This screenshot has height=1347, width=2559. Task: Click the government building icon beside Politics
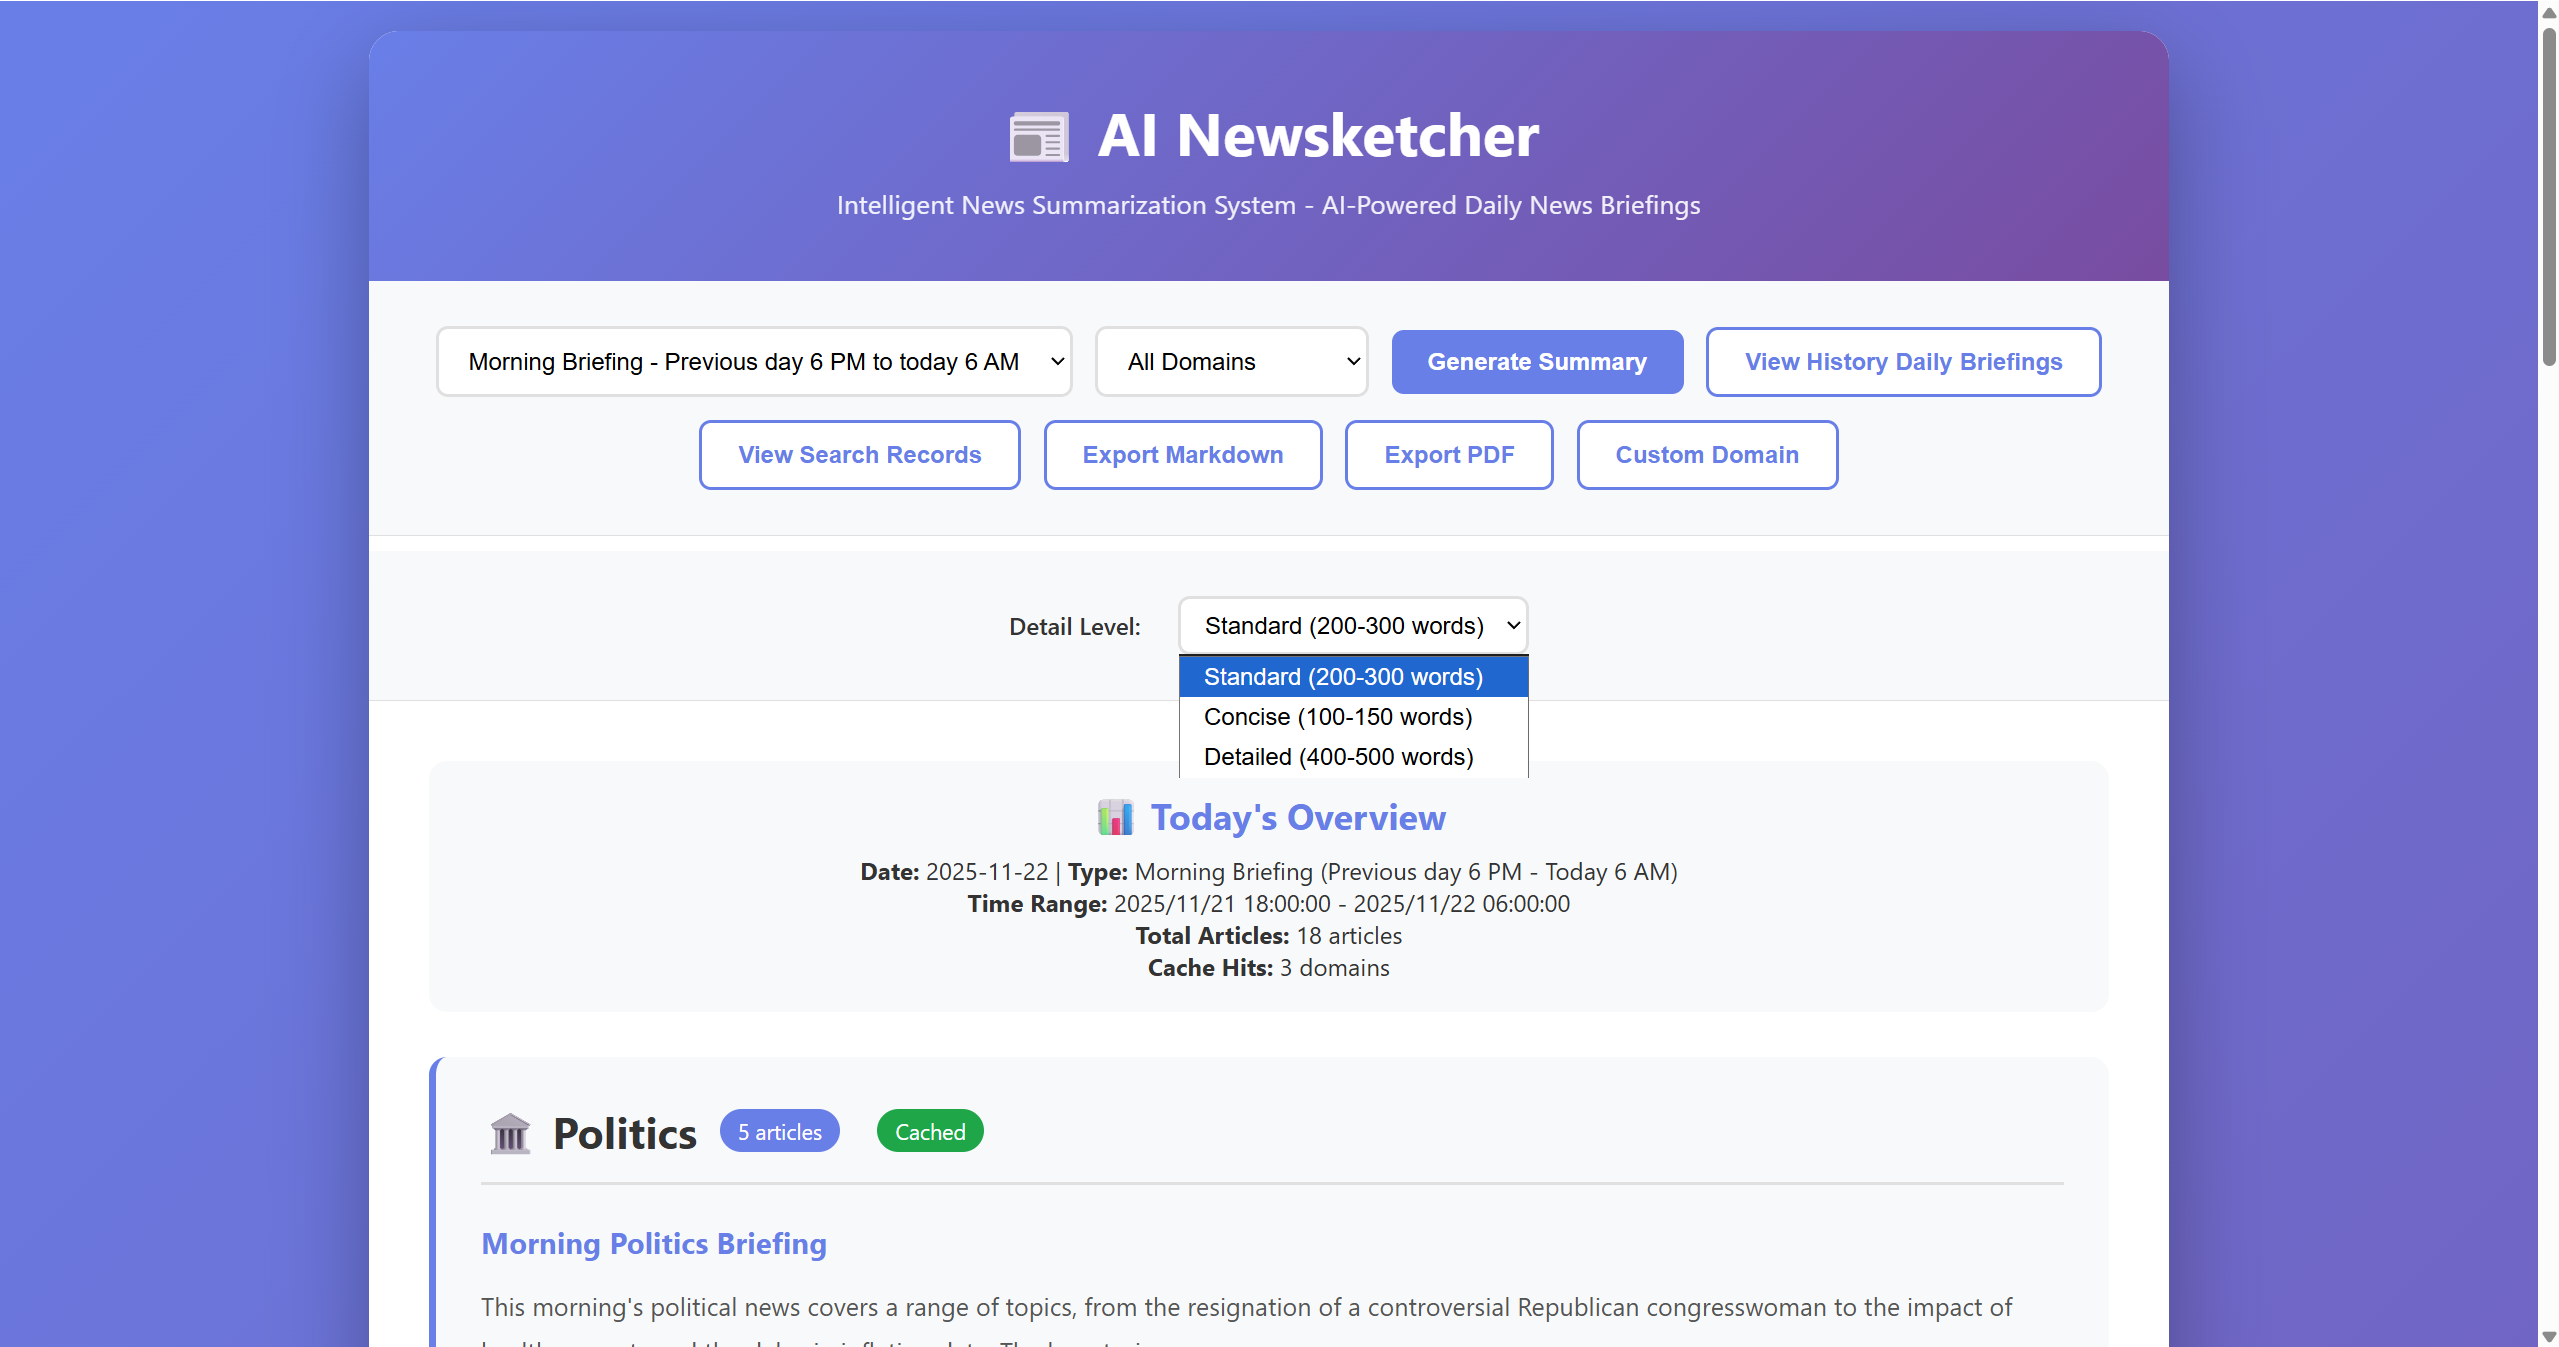(510, 1133)
